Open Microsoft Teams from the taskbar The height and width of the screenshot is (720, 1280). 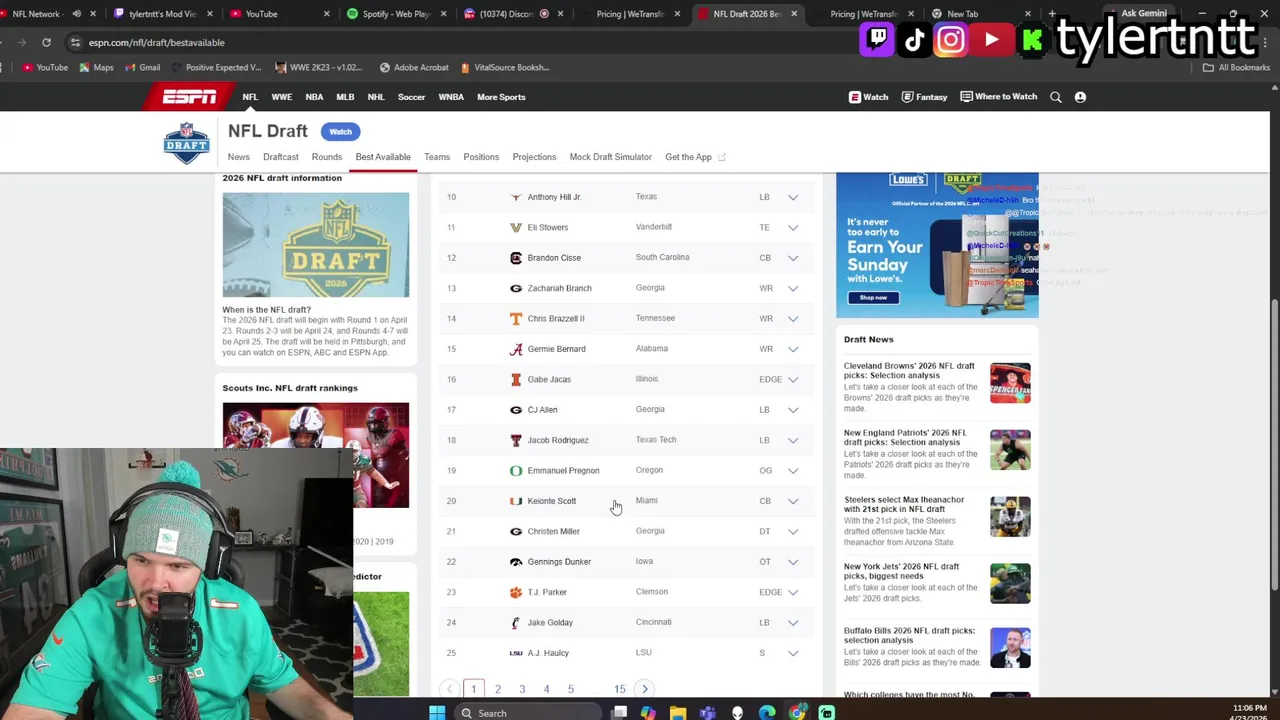pyautogui.click(x=707, y=713)
